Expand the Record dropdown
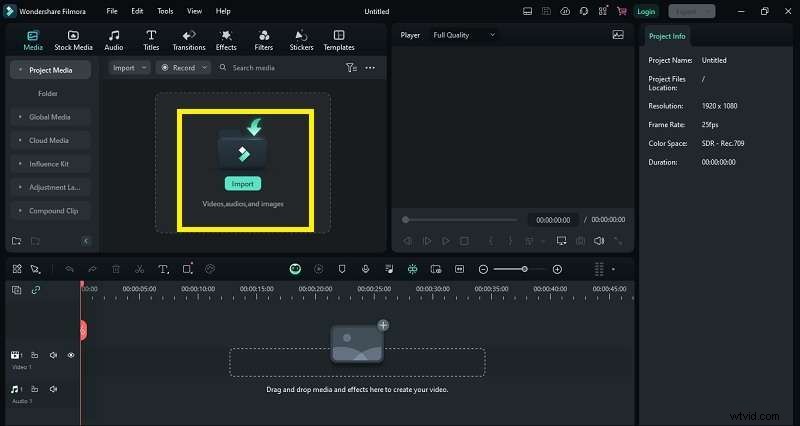Screen dimensions: 800x426 click(x=183, y=67)
